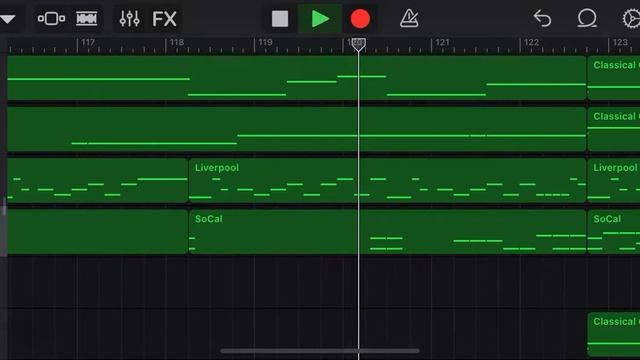
Task: Click bar 122 on the ruler
Action: tap(531, 42)
